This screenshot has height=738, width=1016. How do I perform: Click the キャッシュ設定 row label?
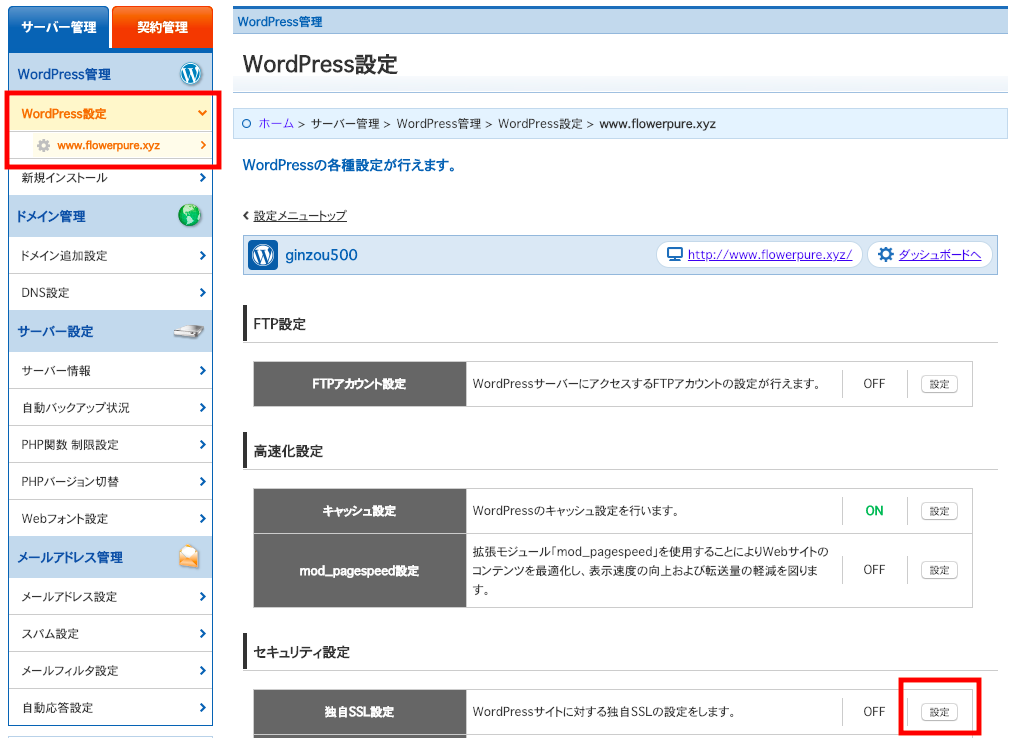point(360,511)
